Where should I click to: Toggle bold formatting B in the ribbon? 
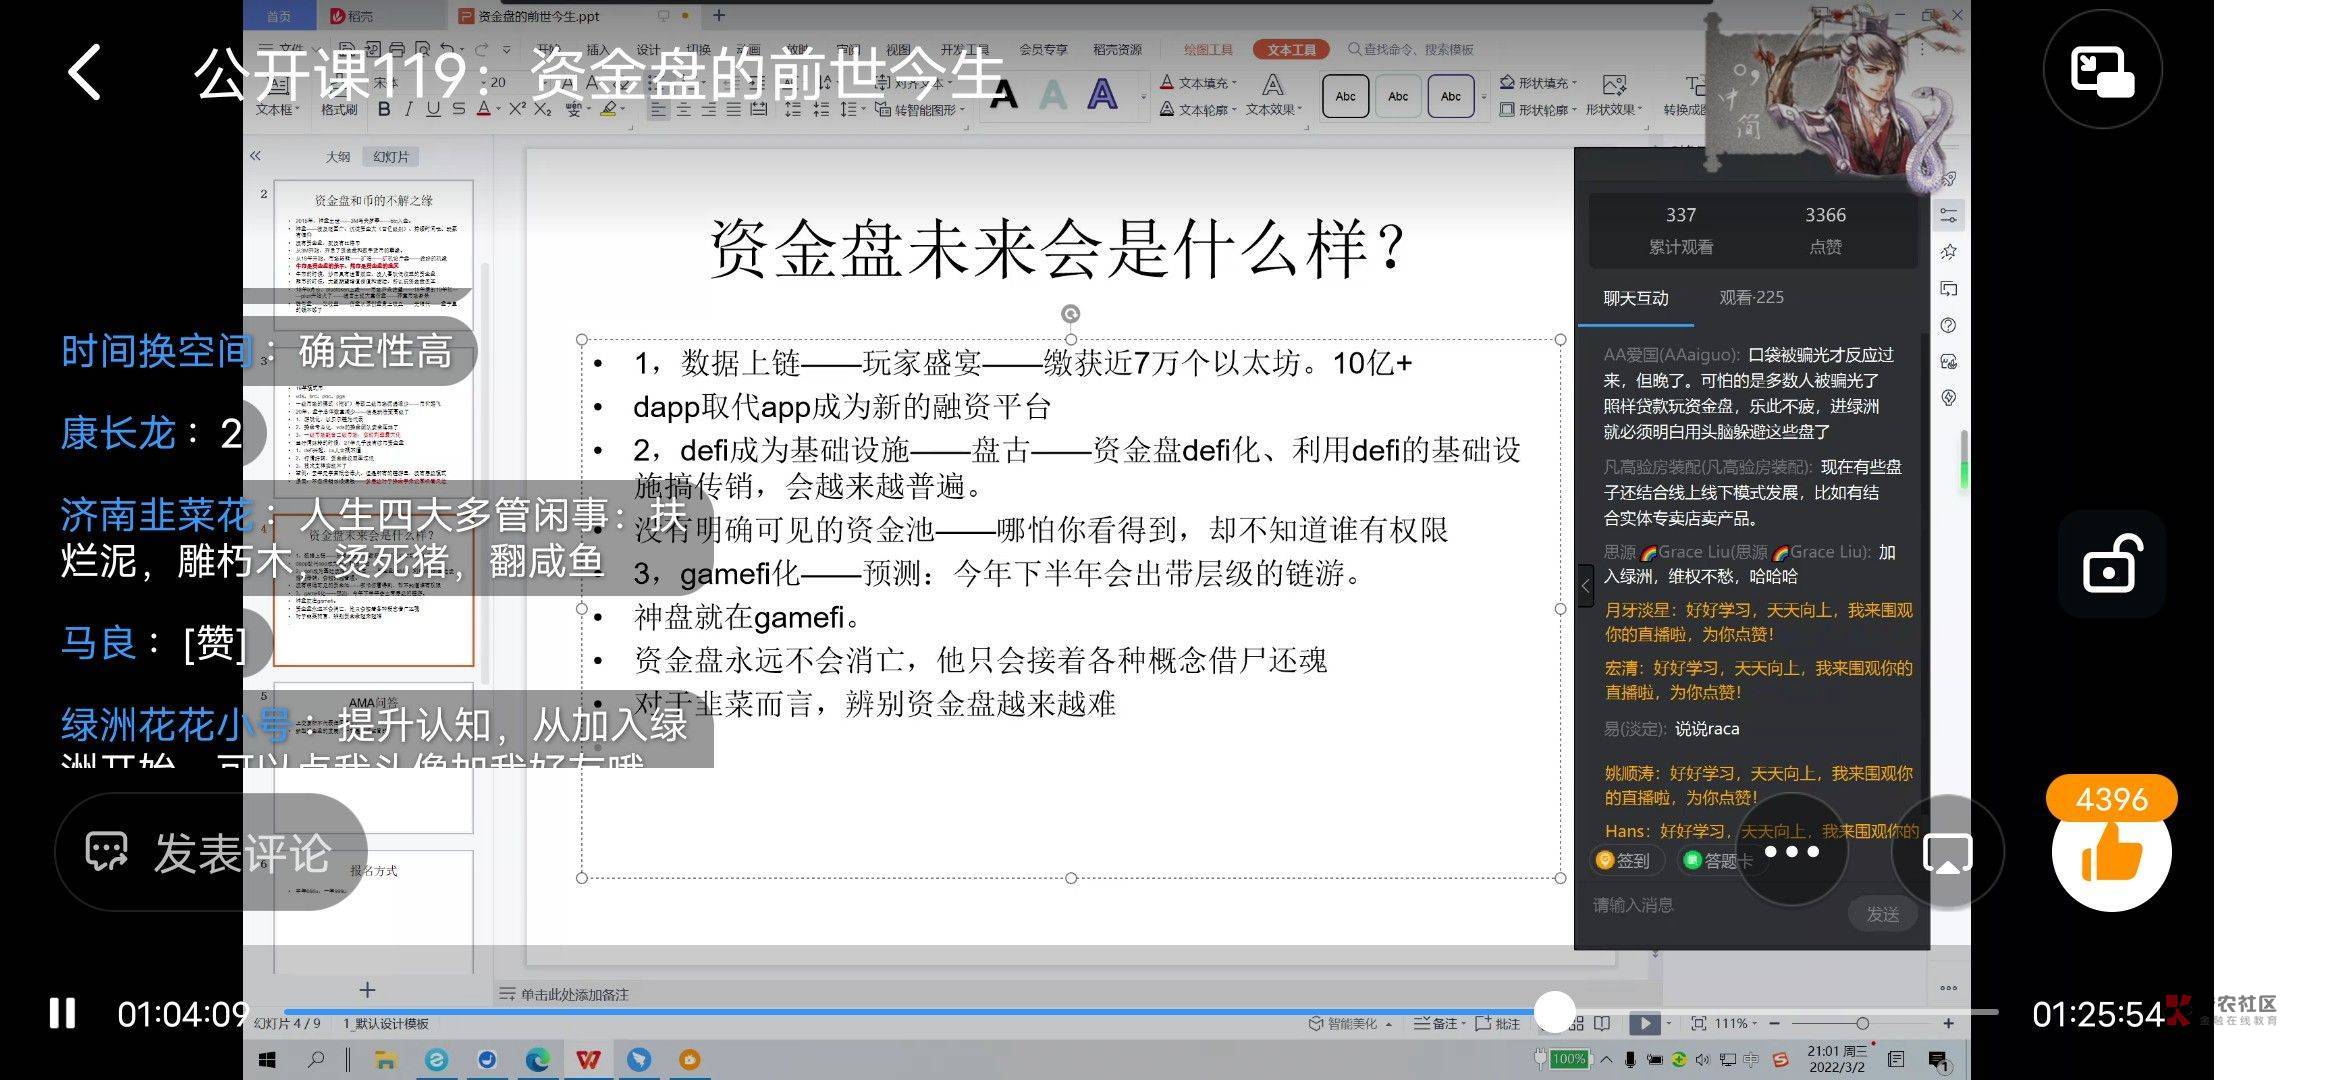coord(384,109)
